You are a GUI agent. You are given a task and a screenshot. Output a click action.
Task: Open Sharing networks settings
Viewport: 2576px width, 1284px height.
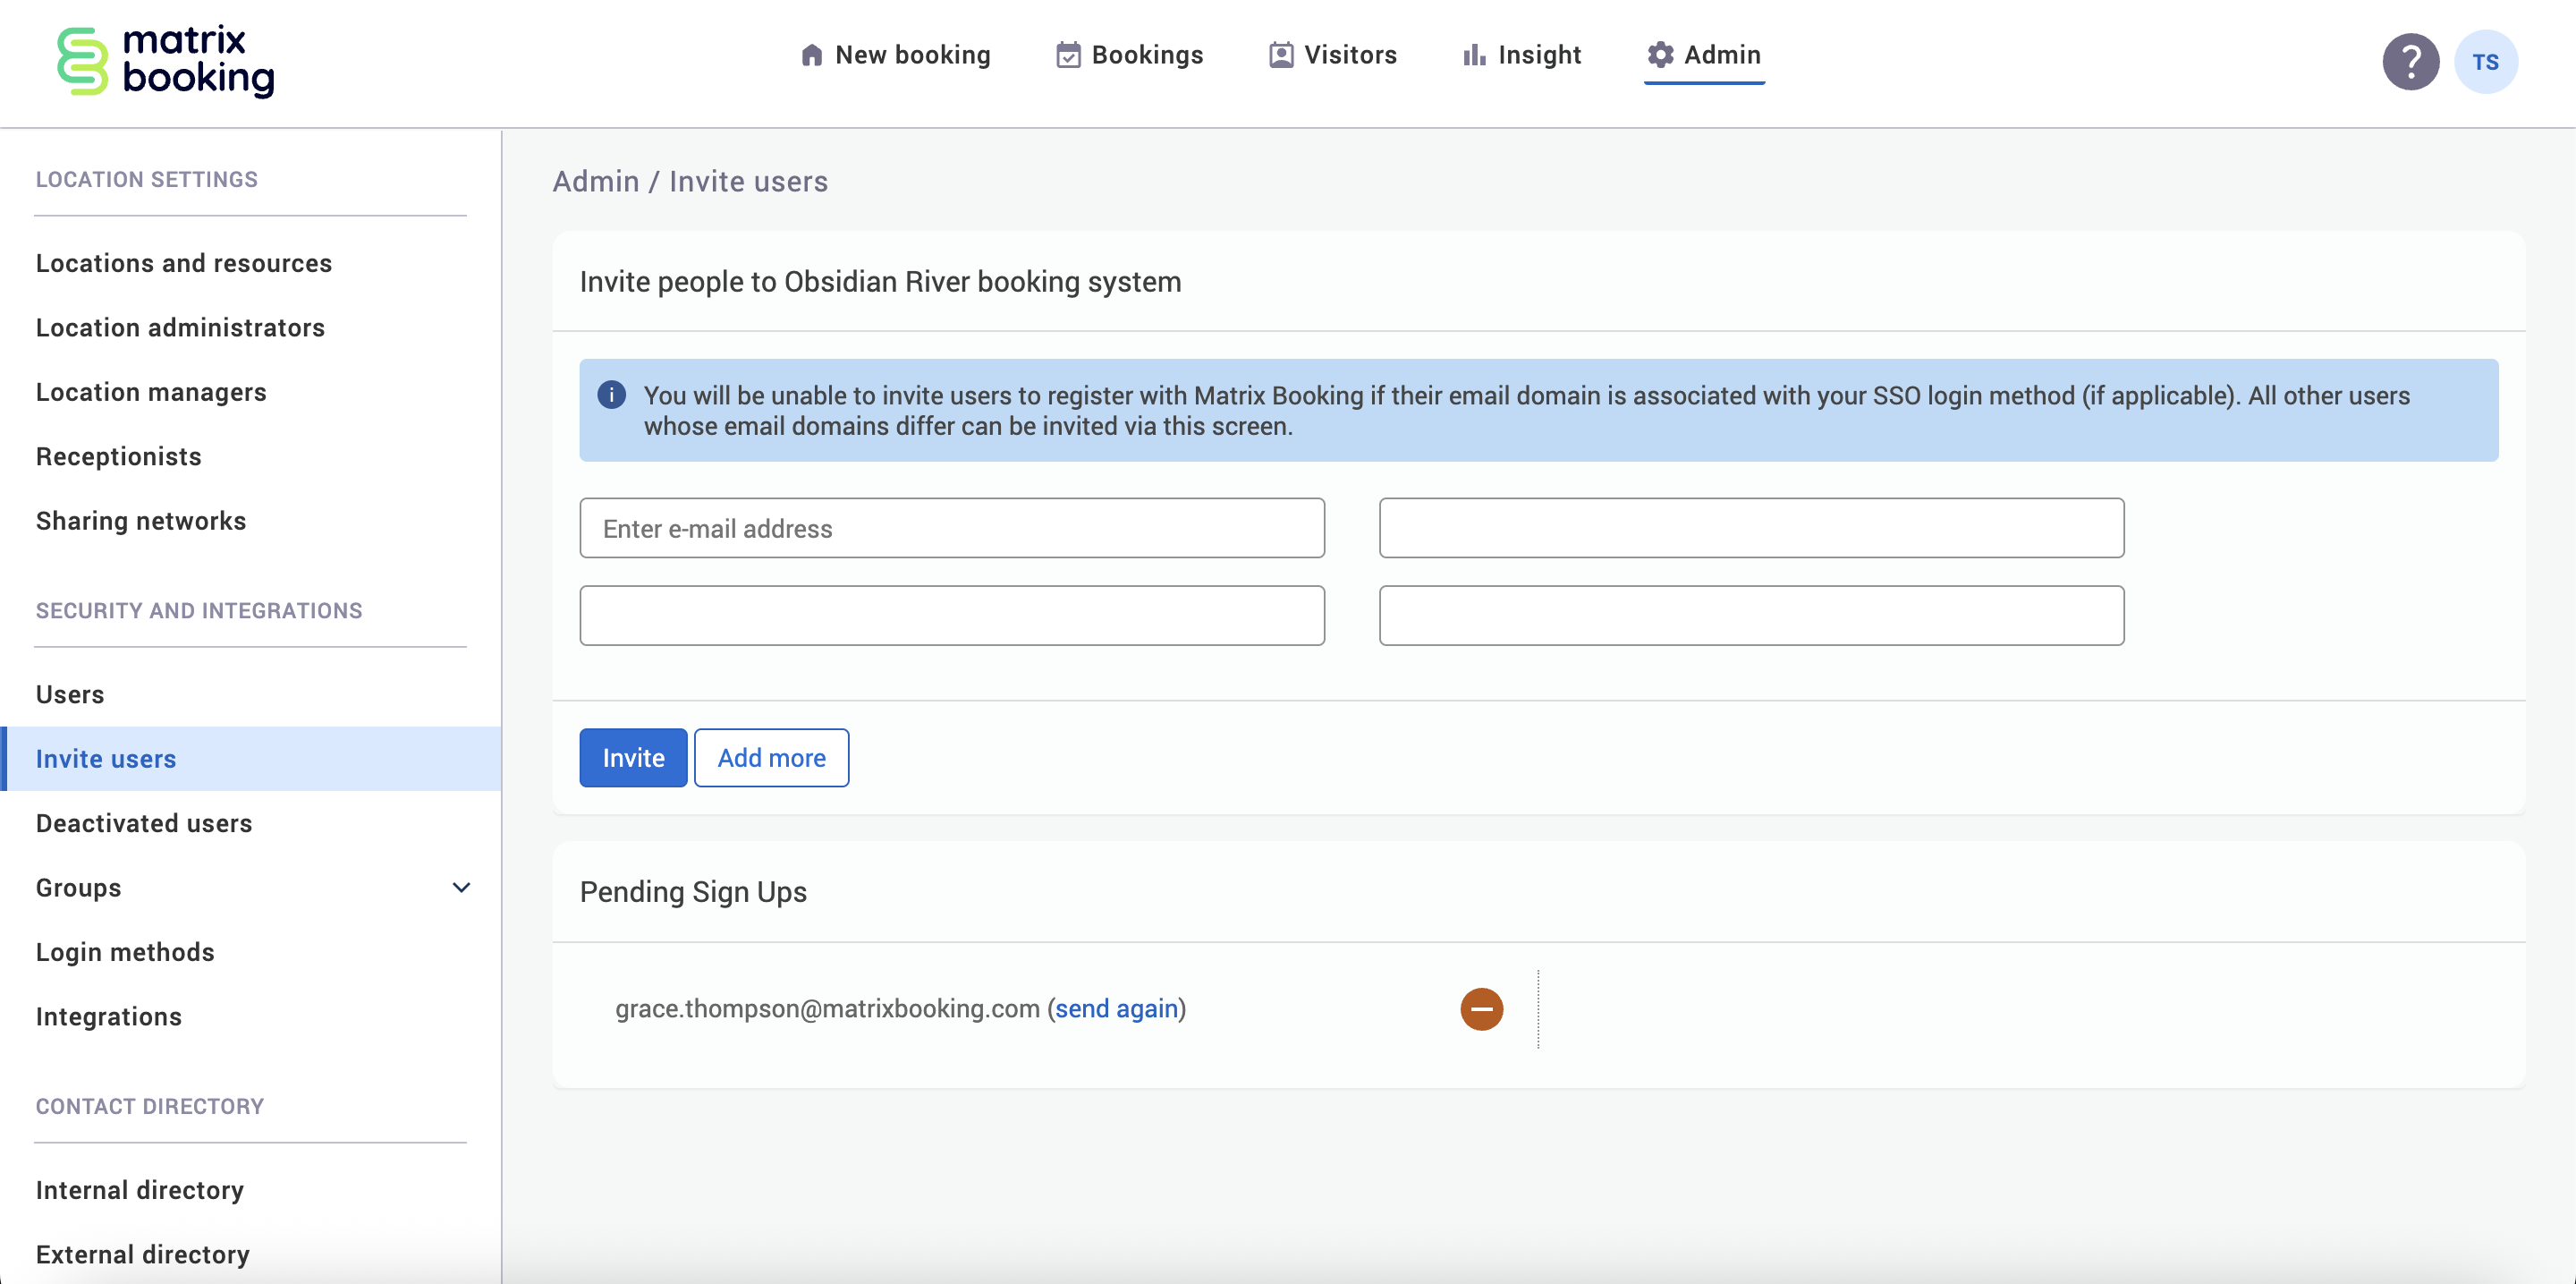click(141, 520)
